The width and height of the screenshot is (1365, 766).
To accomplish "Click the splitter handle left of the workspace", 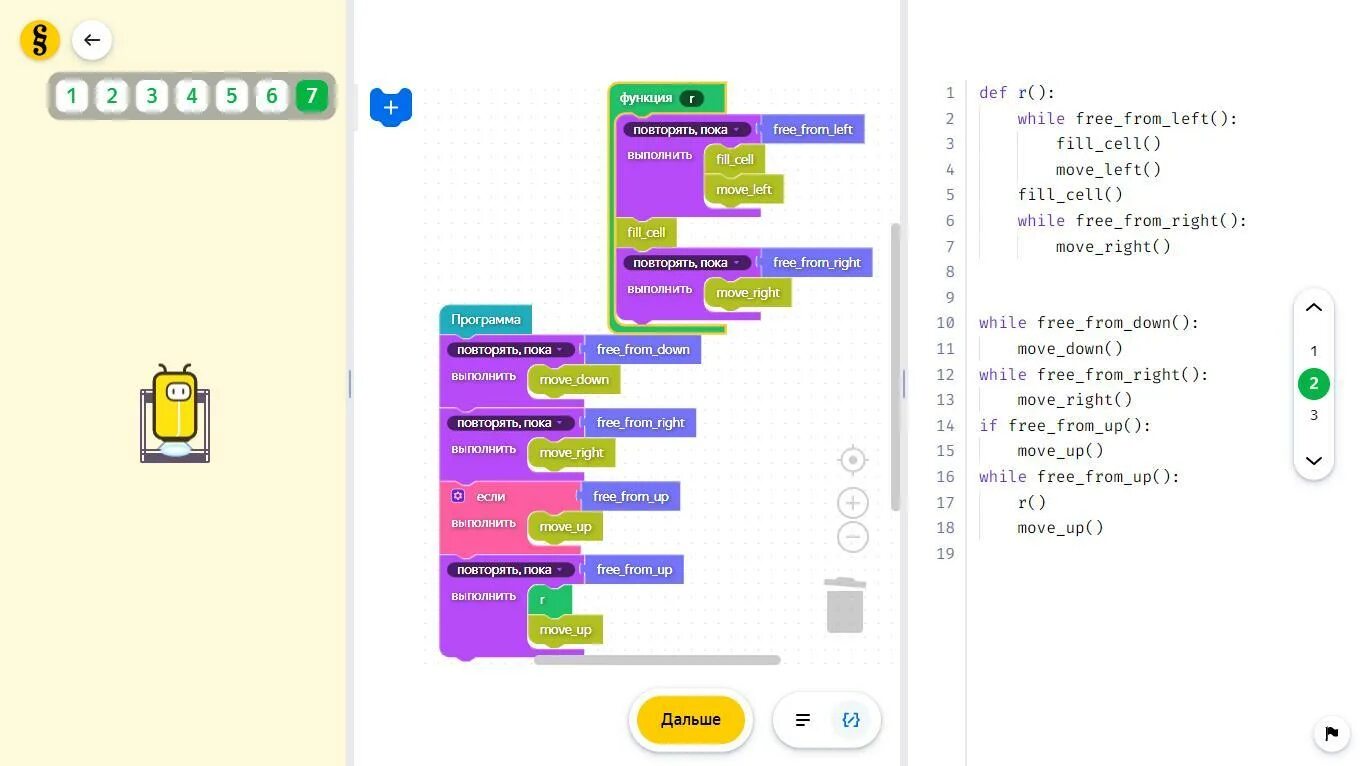I will [x=350, y=384].
